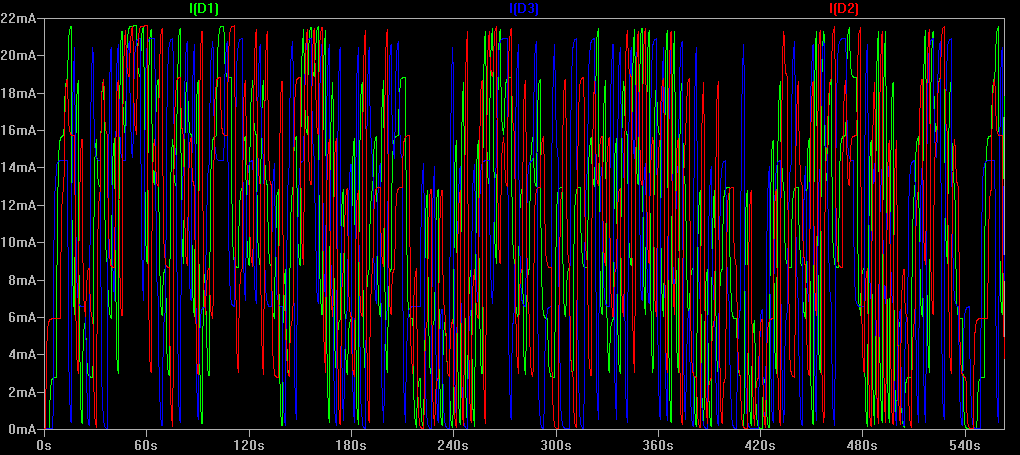Image resolution: width=1020 pixels, height=455 pixels.
Task: Click the 18mA y-axis label
Action: click(18, 93)
